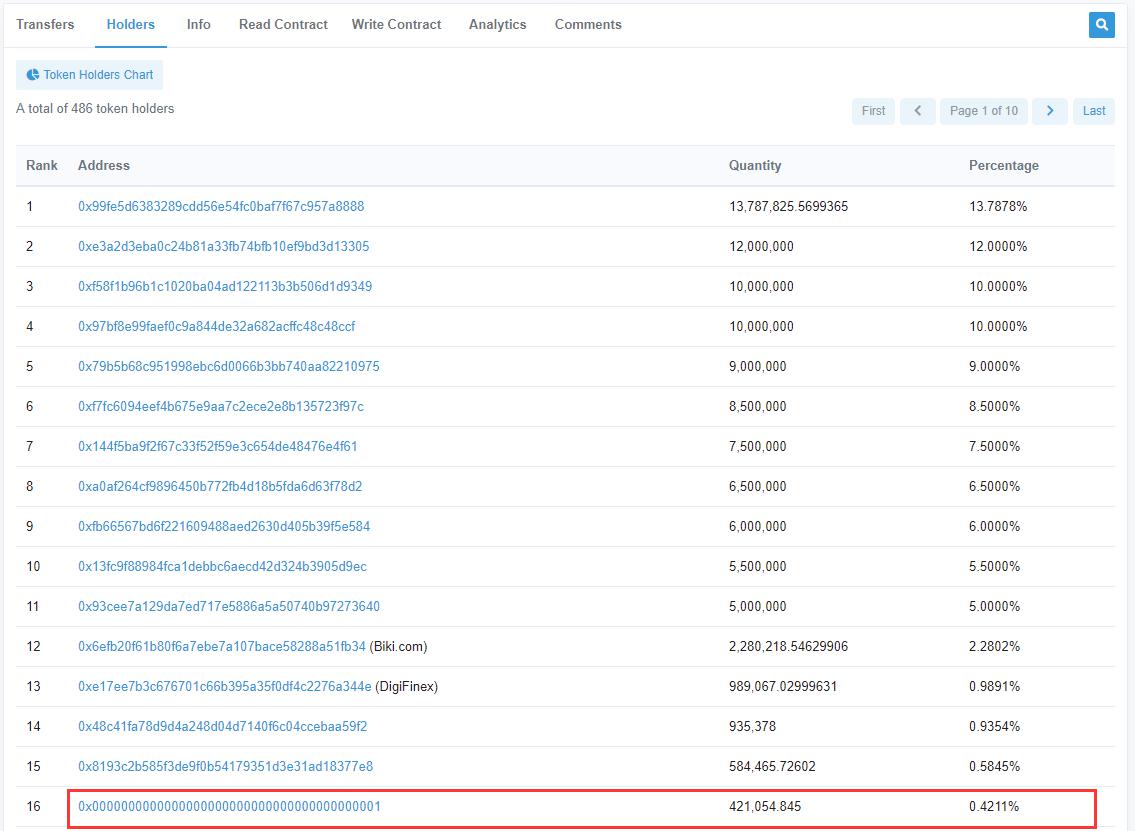Open rank 8 address 0xa0af264c...78d2
The width and height of the screenshot is (1135, 831).
click(220, 486)
